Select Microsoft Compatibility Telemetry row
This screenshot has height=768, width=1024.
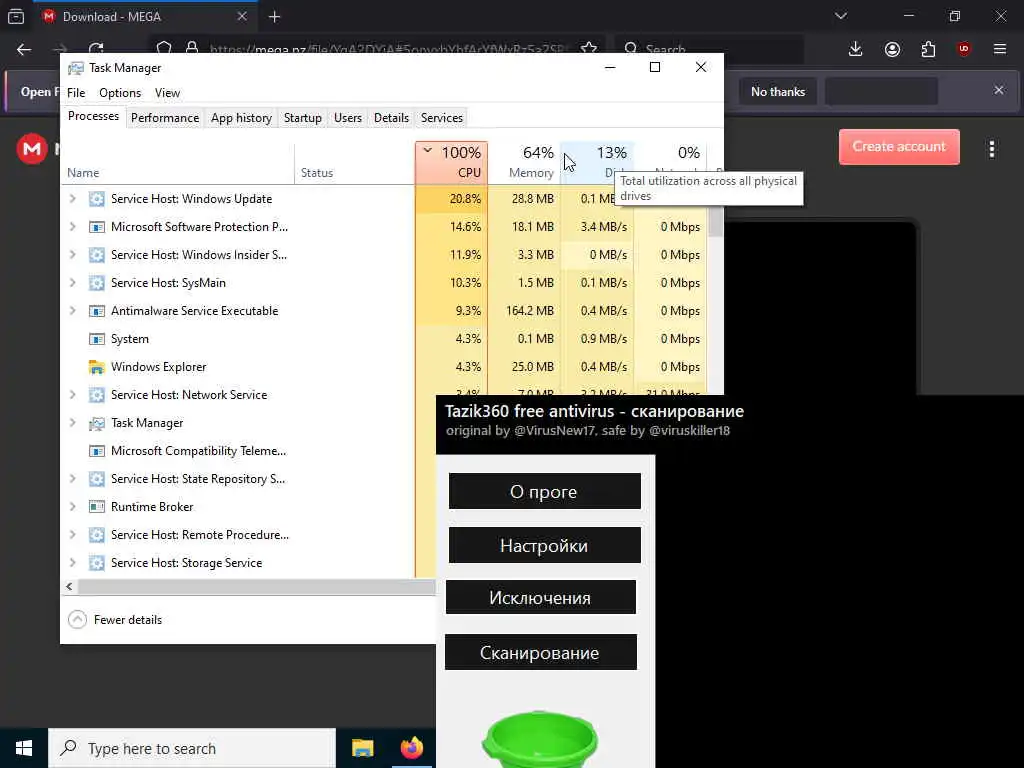click(x=248, y=451)
